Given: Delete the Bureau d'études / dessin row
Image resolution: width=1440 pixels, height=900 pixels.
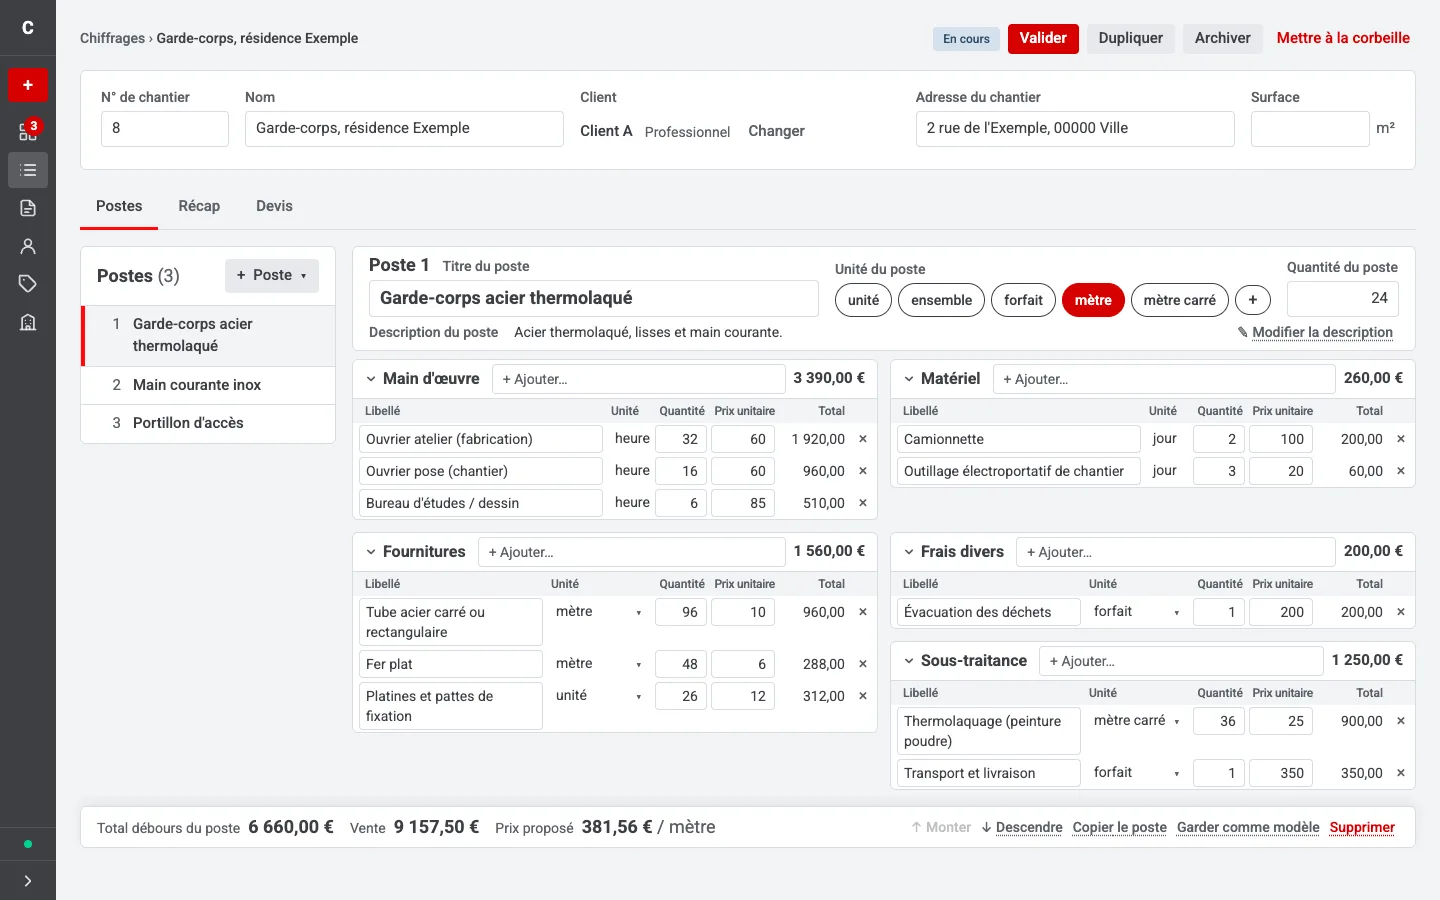Looking at the screenshot, I should tap(863, 503).
